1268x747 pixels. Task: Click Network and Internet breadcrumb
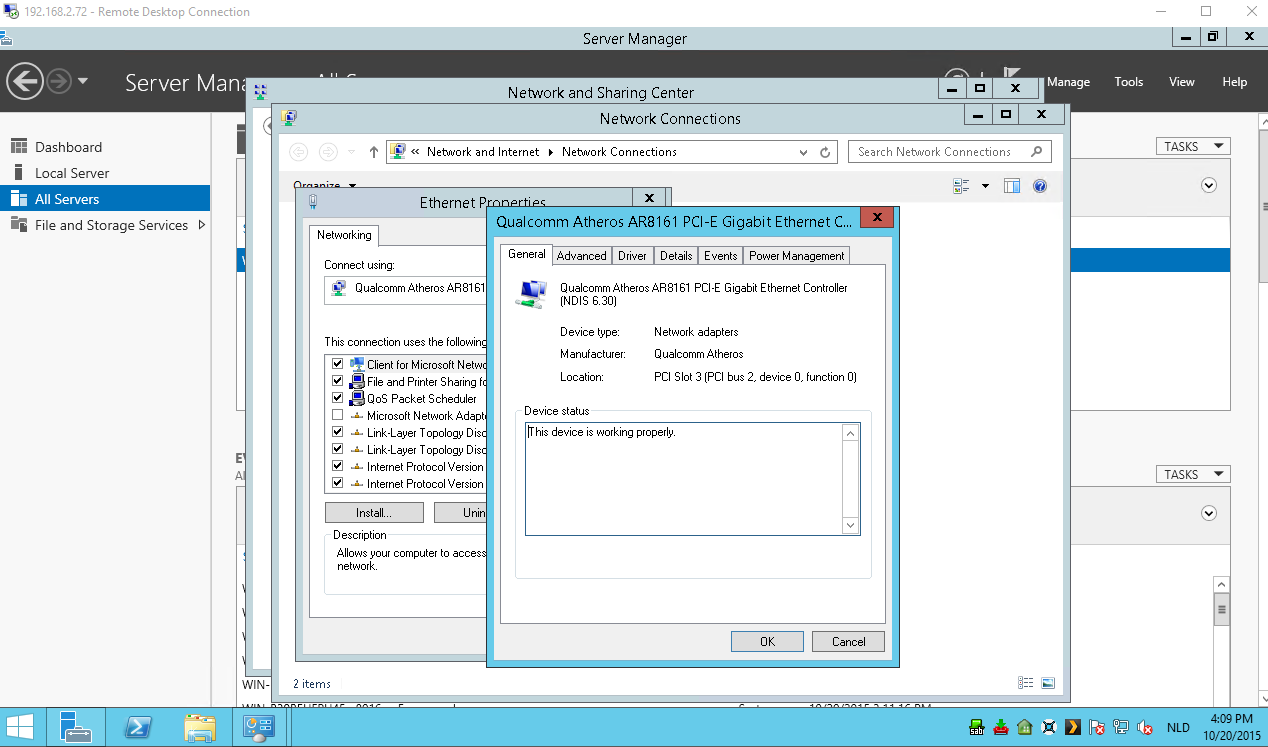483,152
